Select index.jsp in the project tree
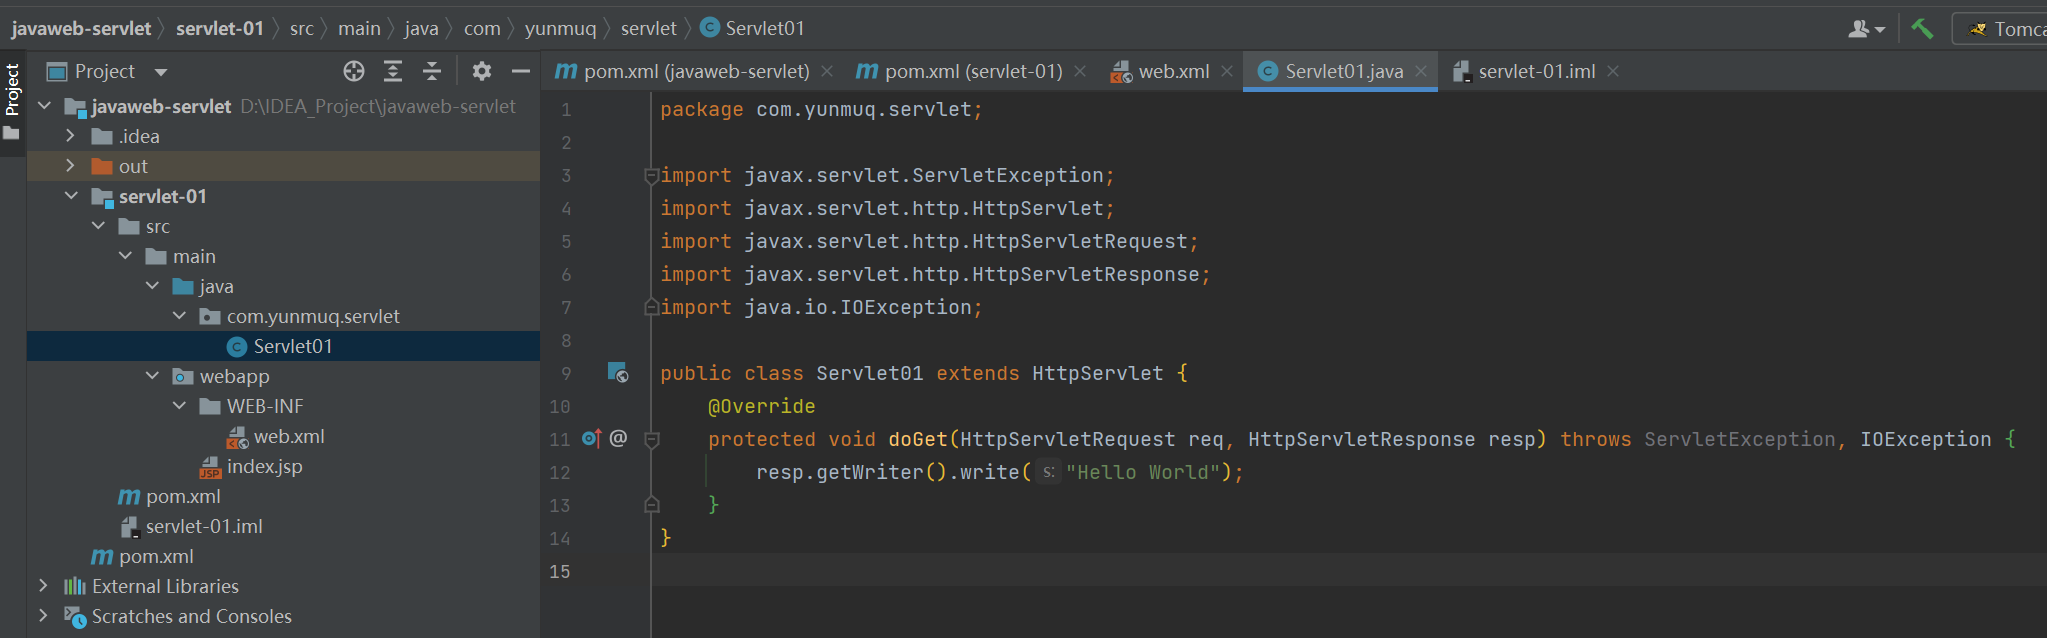The width and height of the screenshot is (2047, 638). click(x=264, y=466)
